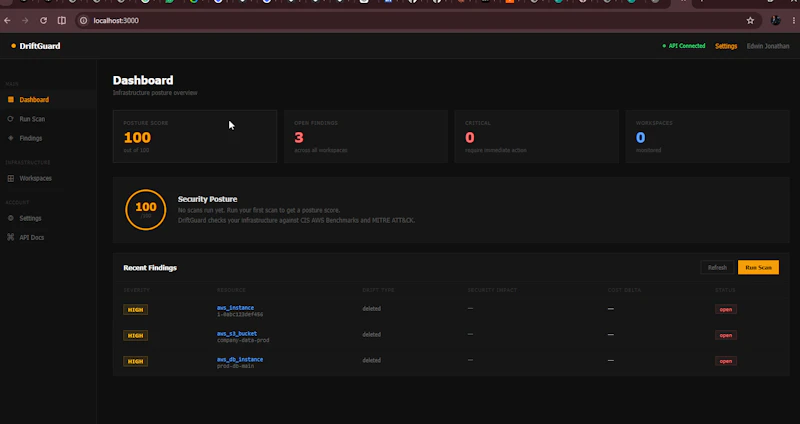This screenshot has width=800, height=424.
Task: Click the Findings diamond icon in sidebar
Action: pos(11,138)
